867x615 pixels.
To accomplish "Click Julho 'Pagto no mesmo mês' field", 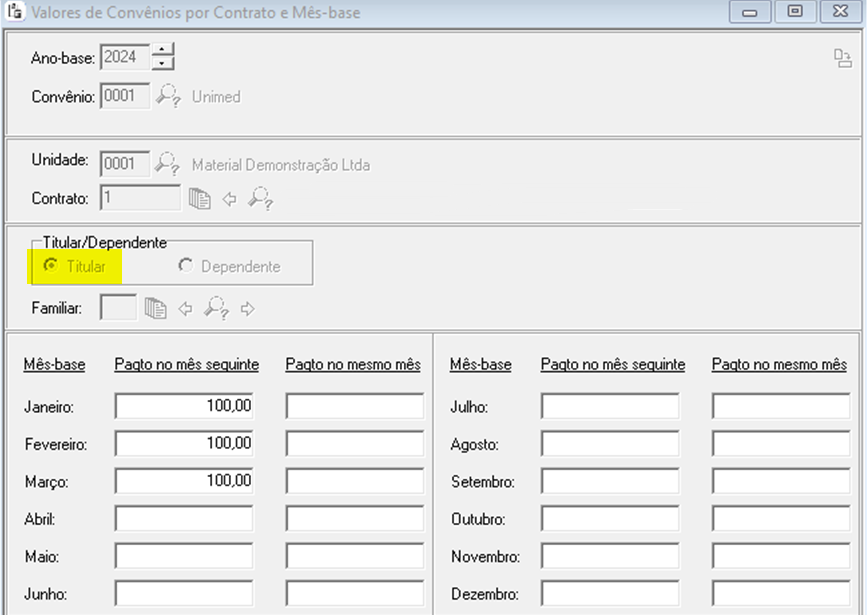I will click(x=780, y=406).
